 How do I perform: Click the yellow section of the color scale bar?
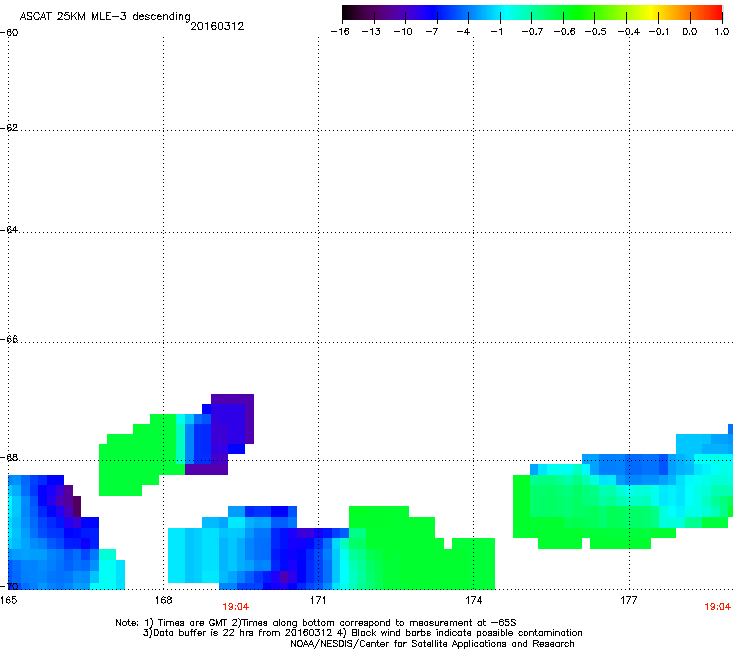[x=653, y=12]
